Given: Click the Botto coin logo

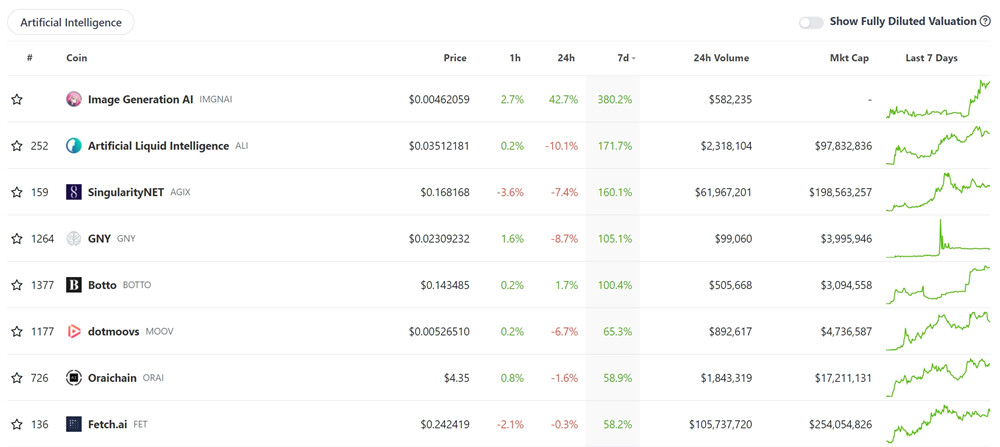Looking at the screenshot, I should coord(74,285).
